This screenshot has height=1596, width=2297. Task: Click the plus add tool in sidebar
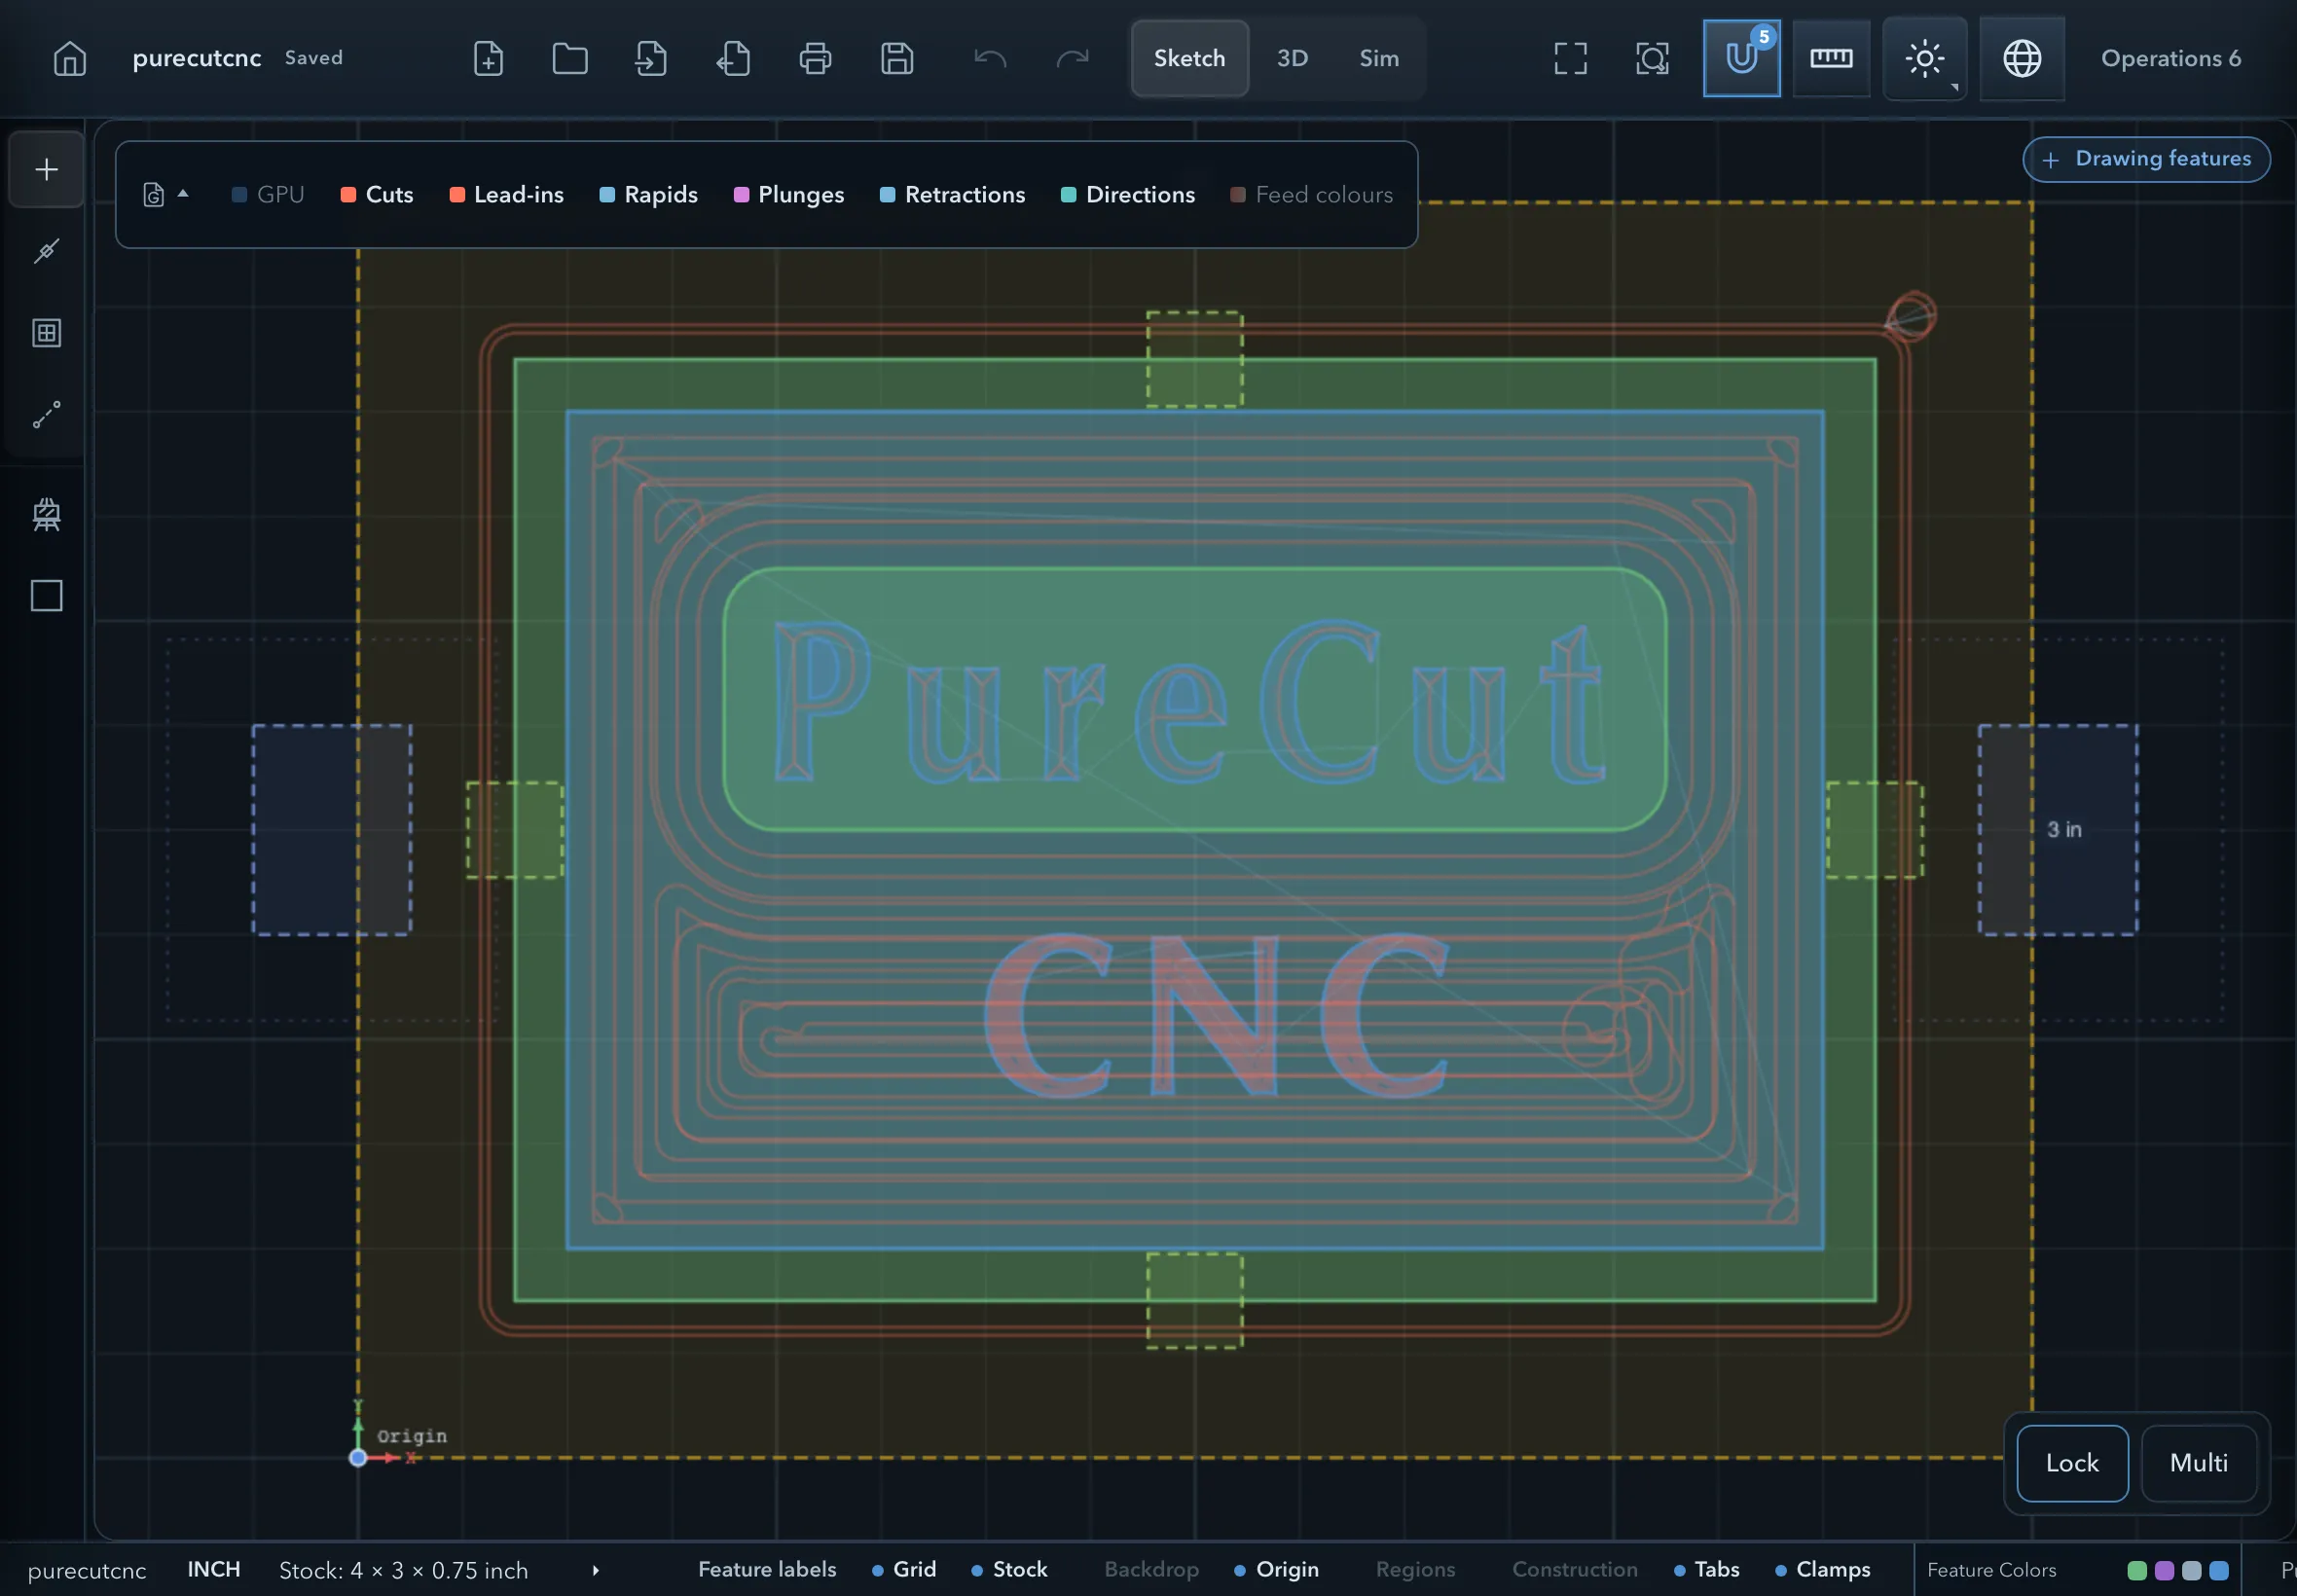(x=46, y=169)
